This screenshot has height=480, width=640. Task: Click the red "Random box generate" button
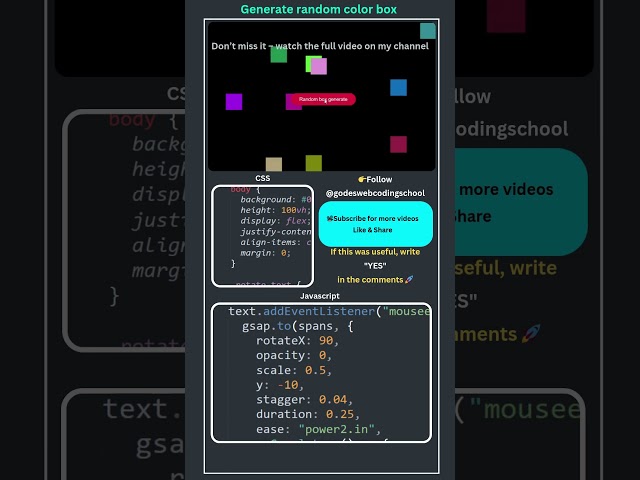[x=323, y=99]
